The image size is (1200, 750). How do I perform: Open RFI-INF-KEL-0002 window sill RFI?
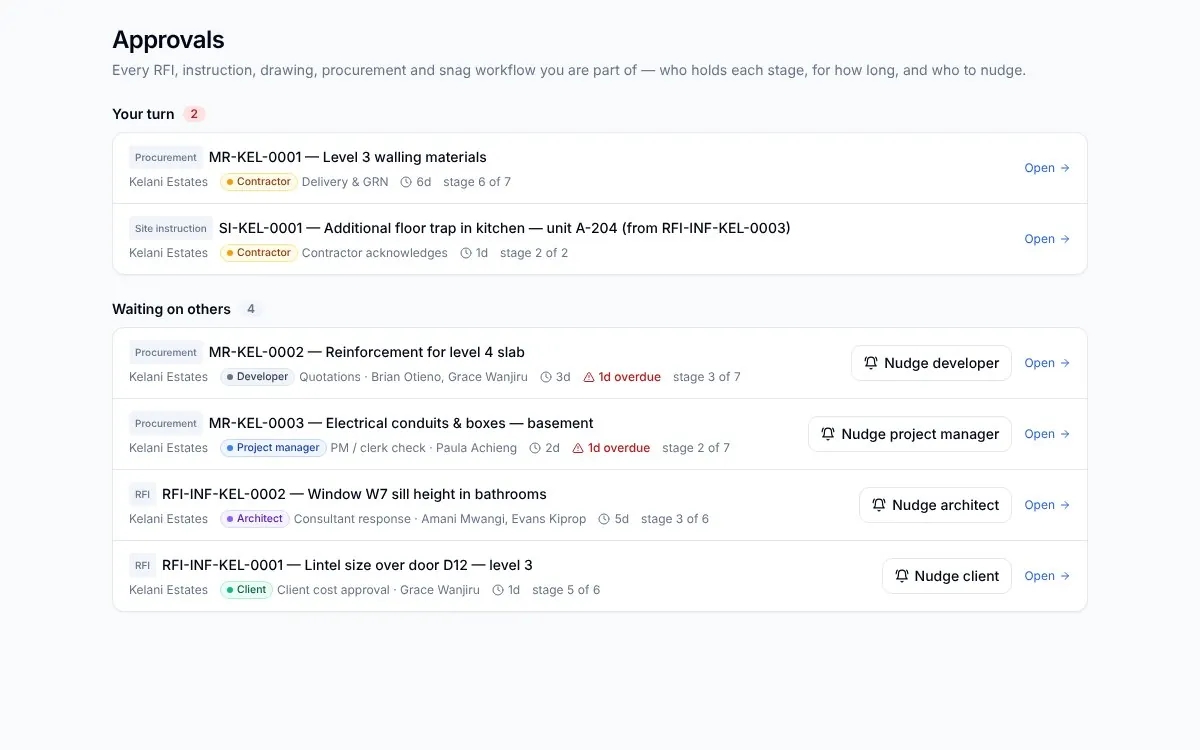1047,505
